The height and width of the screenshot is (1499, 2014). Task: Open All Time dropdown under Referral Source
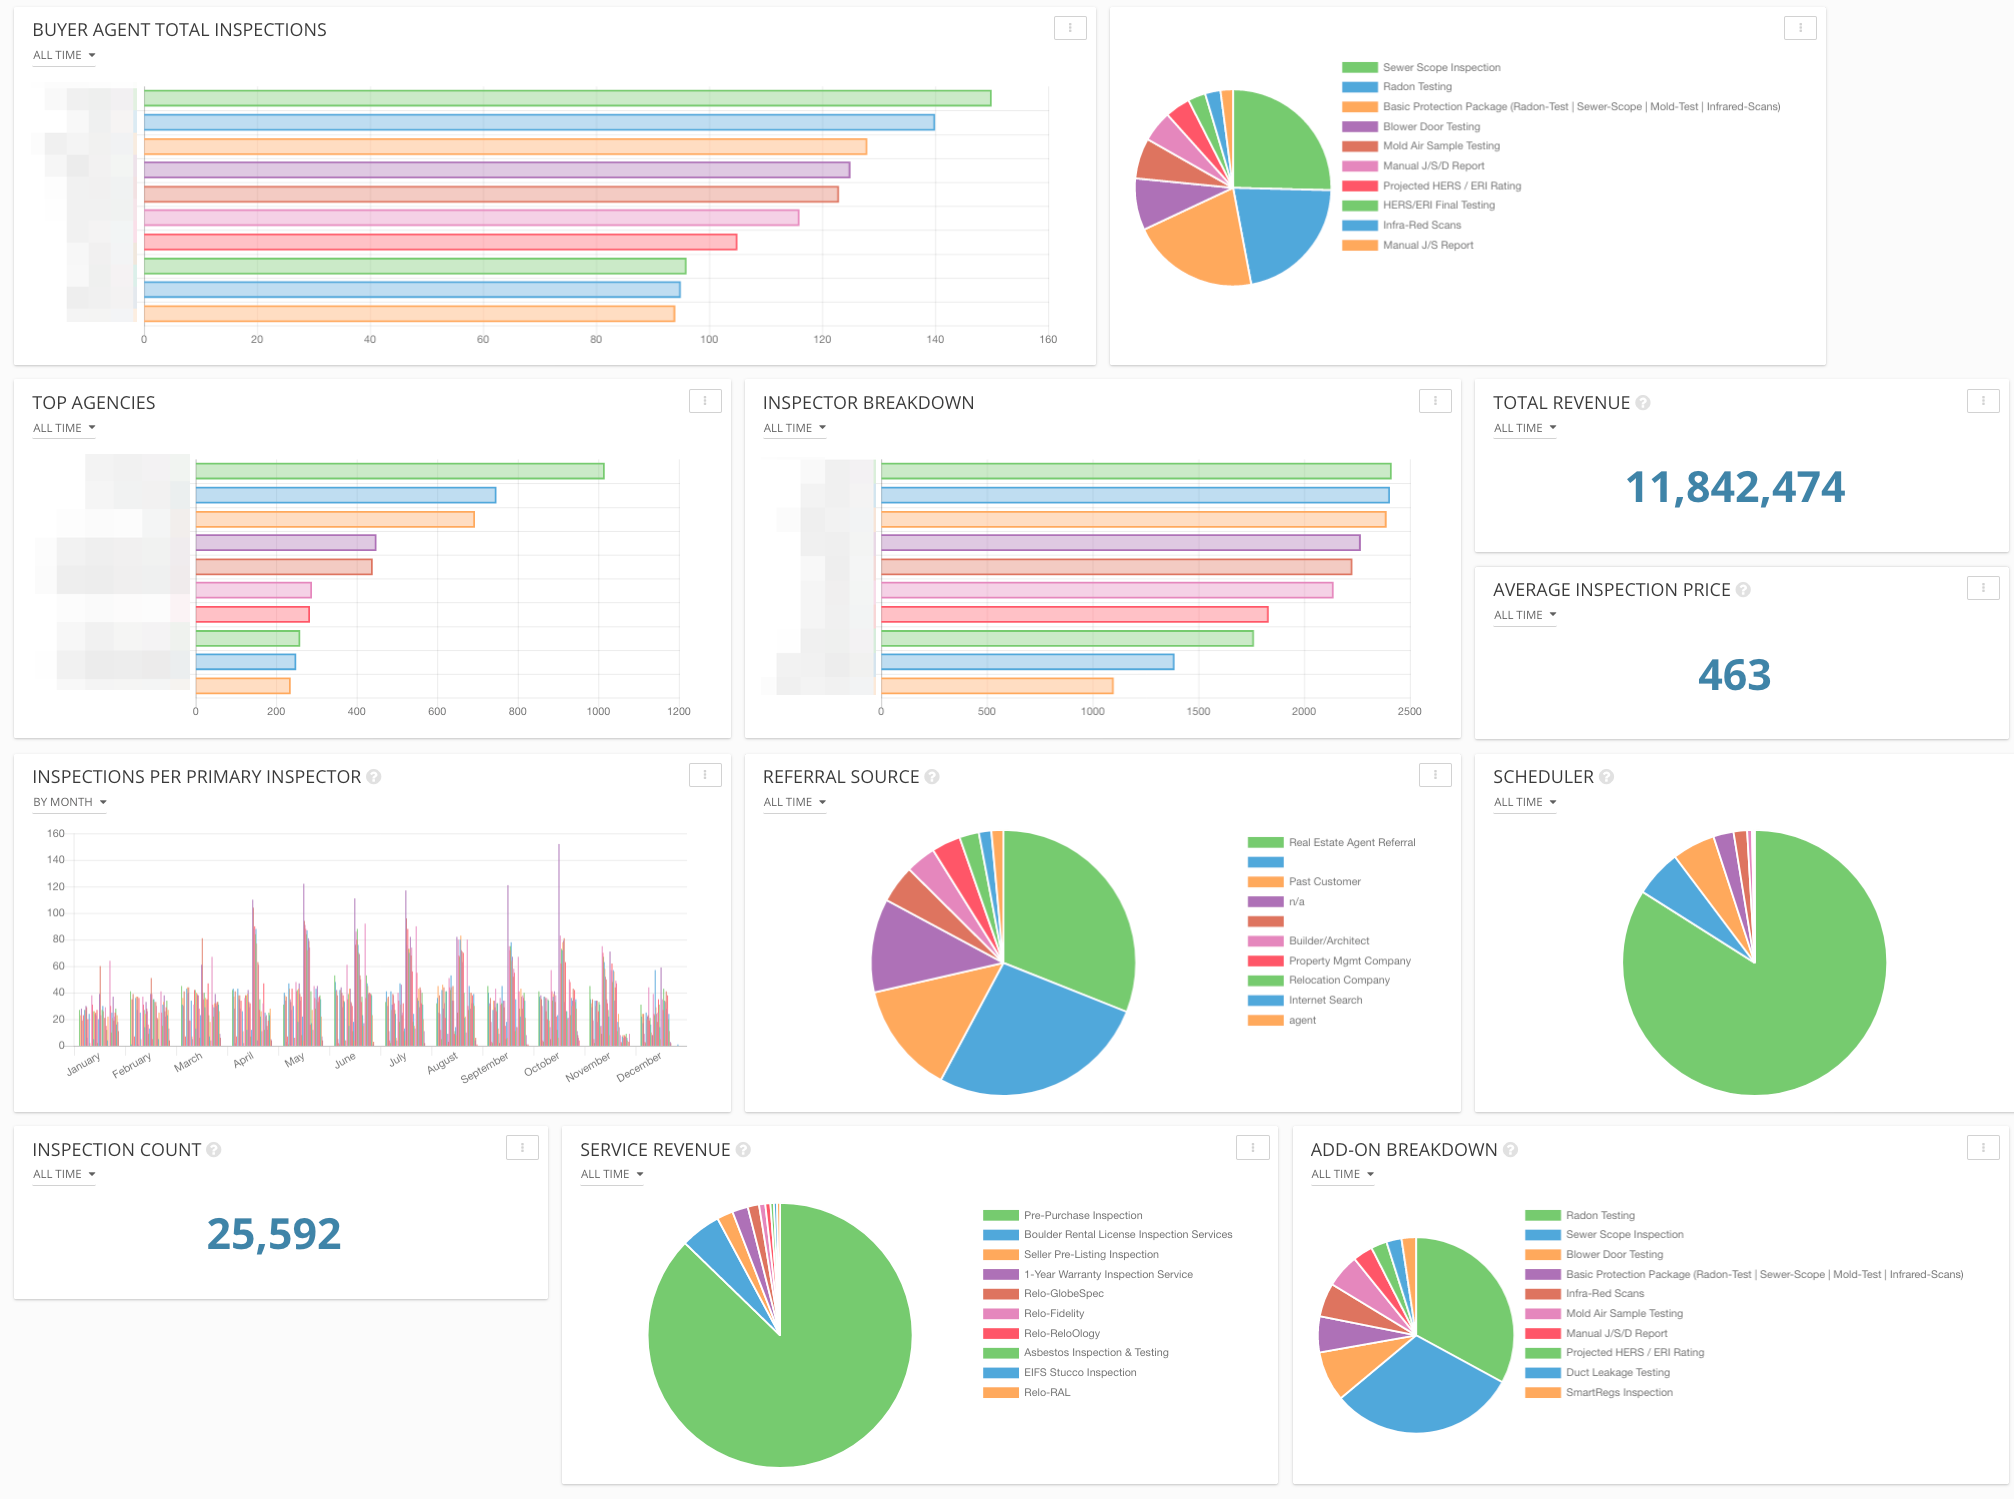[795, 803]
